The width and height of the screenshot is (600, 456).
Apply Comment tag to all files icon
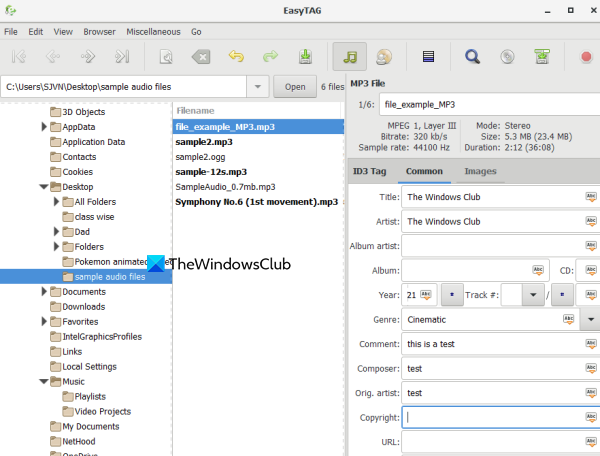591,344
